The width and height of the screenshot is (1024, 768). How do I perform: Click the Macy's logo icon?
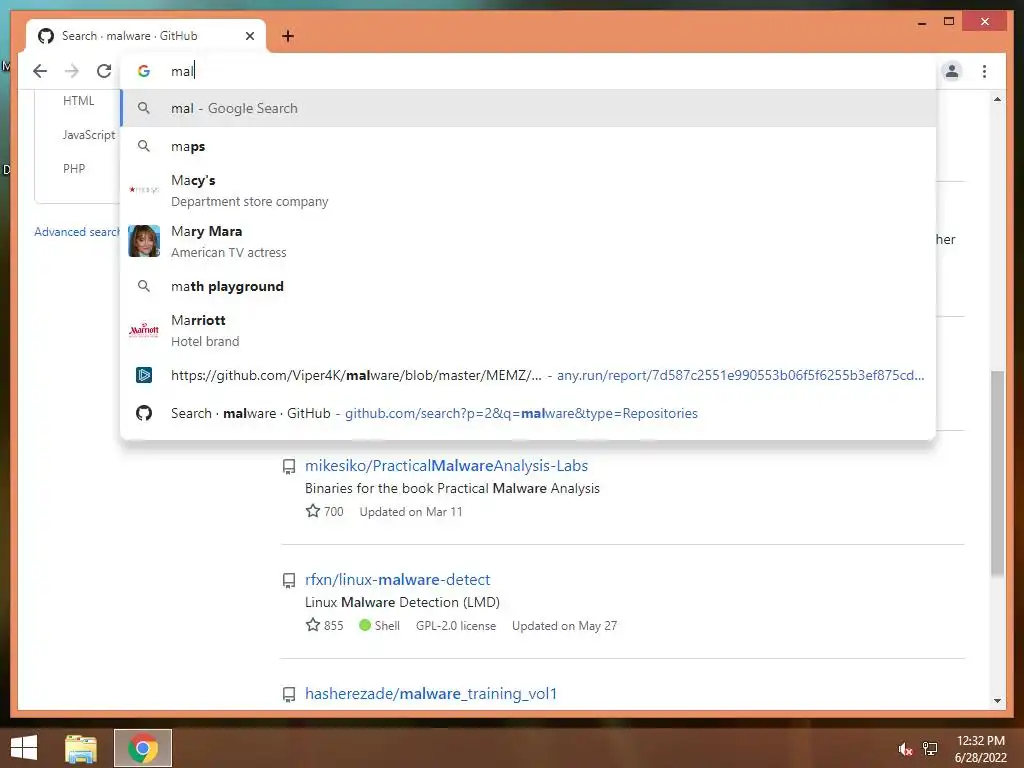(x=144, y=189)
